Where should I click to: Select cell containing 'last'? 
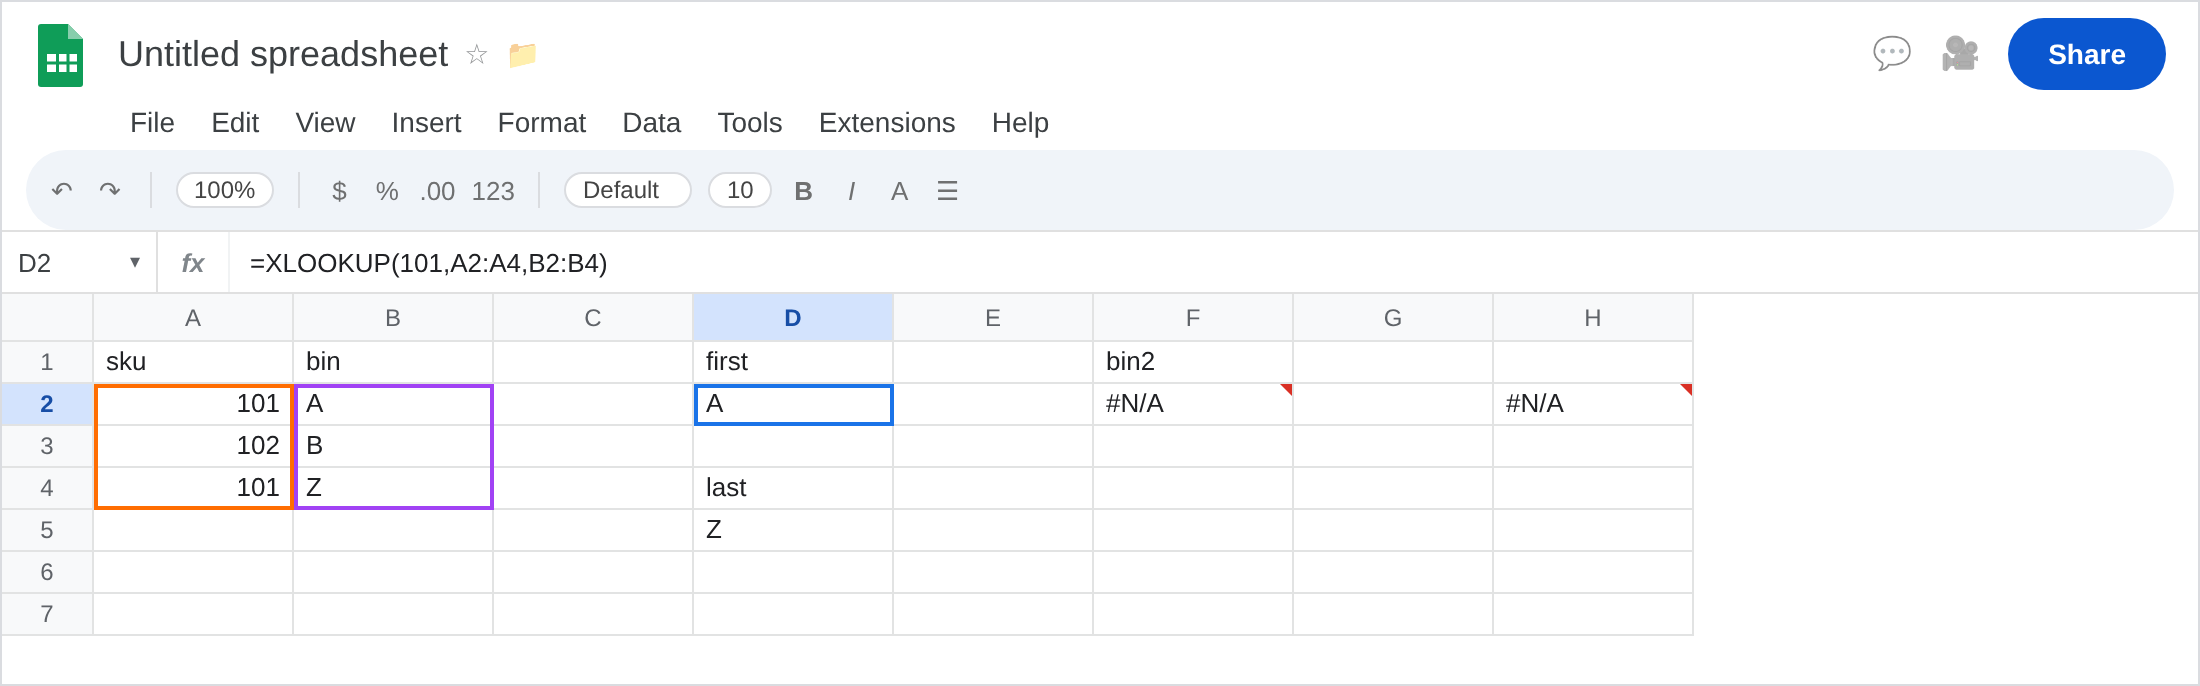[793, 488]
